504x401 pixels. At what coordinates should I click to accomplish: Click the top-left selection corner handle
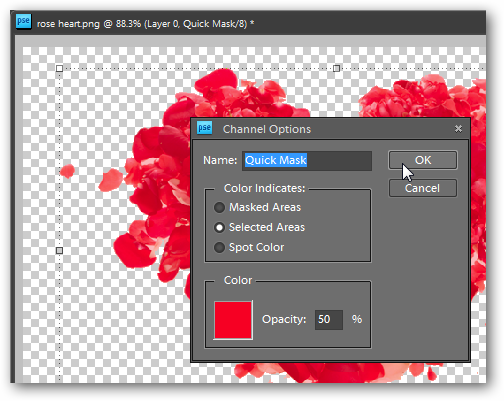59,68
